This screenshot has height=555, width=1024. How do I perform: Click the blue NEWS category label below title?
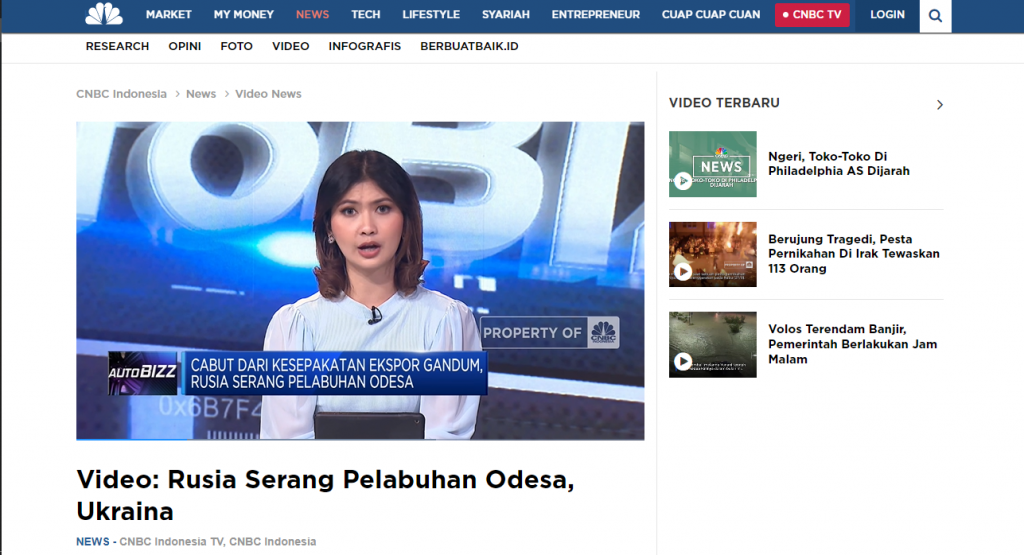point(93,542)
